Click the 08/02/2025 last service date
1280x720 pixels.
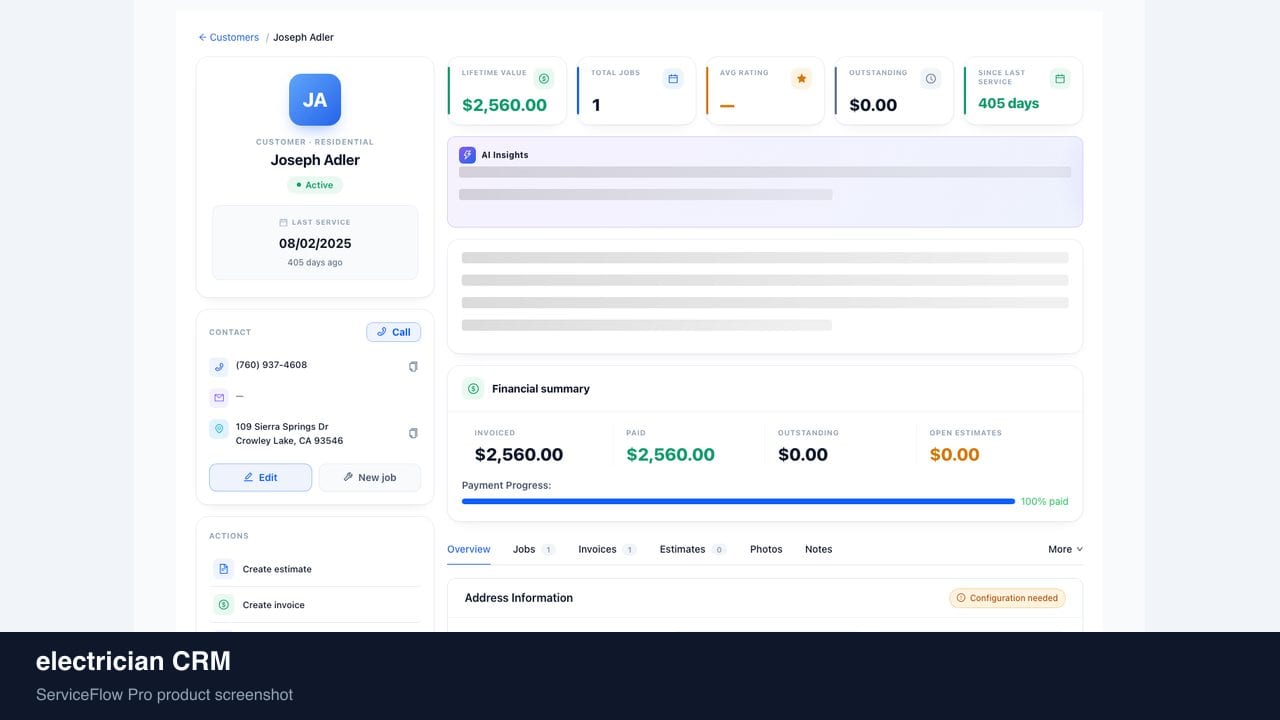pyautogui.click(x=315, y=243)
